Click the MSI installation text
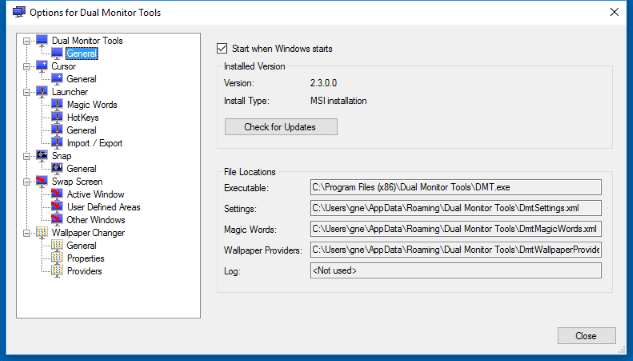Screen dimensions: 633x361 pyautogui.click(x=338, y=101)
